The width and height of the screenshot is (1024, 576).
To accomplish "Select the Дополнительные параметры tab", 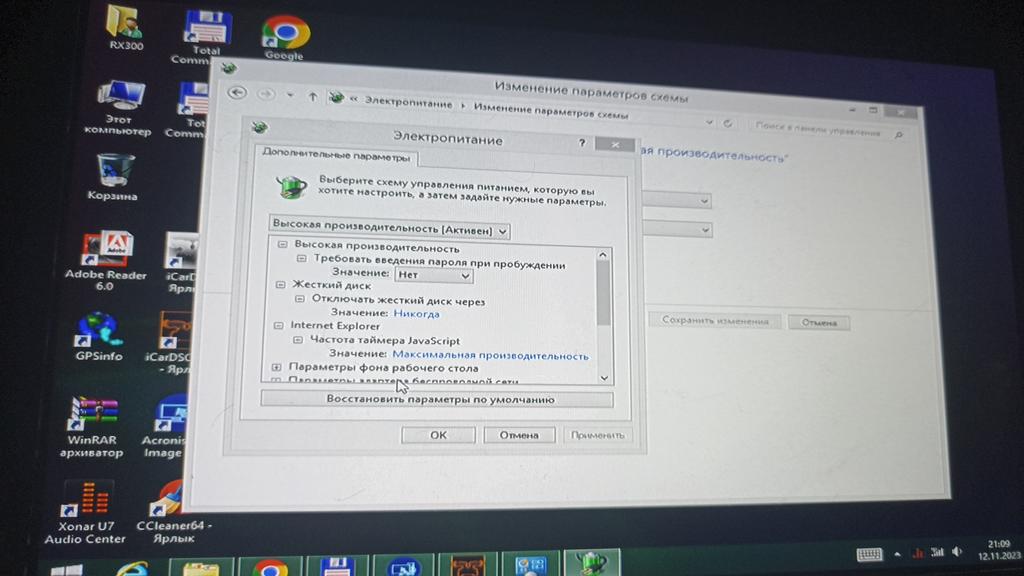I will (336, 155).
